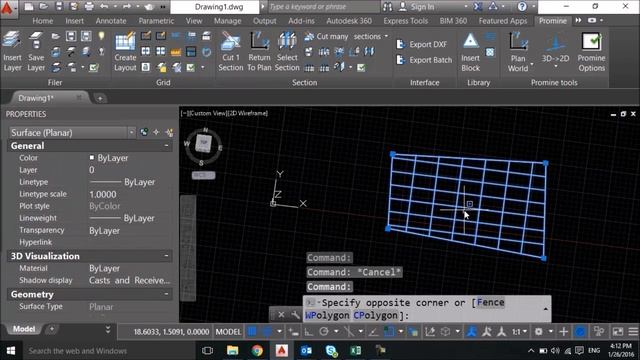Select the Model layout tab
The height and width of the screenshot is (360, 640).
(x=24, y=329)
